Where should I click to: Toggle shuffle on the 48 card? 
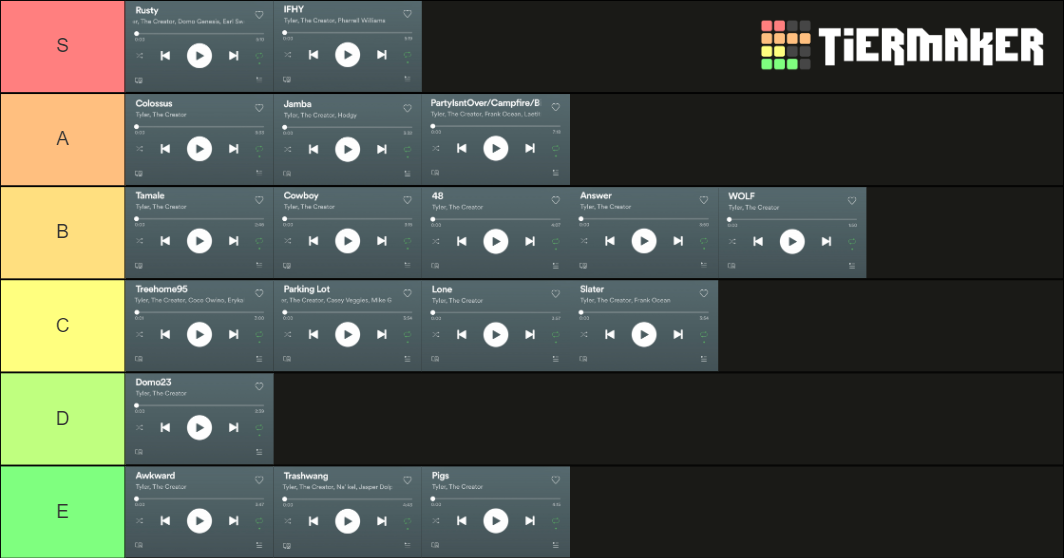pos(436,241)
